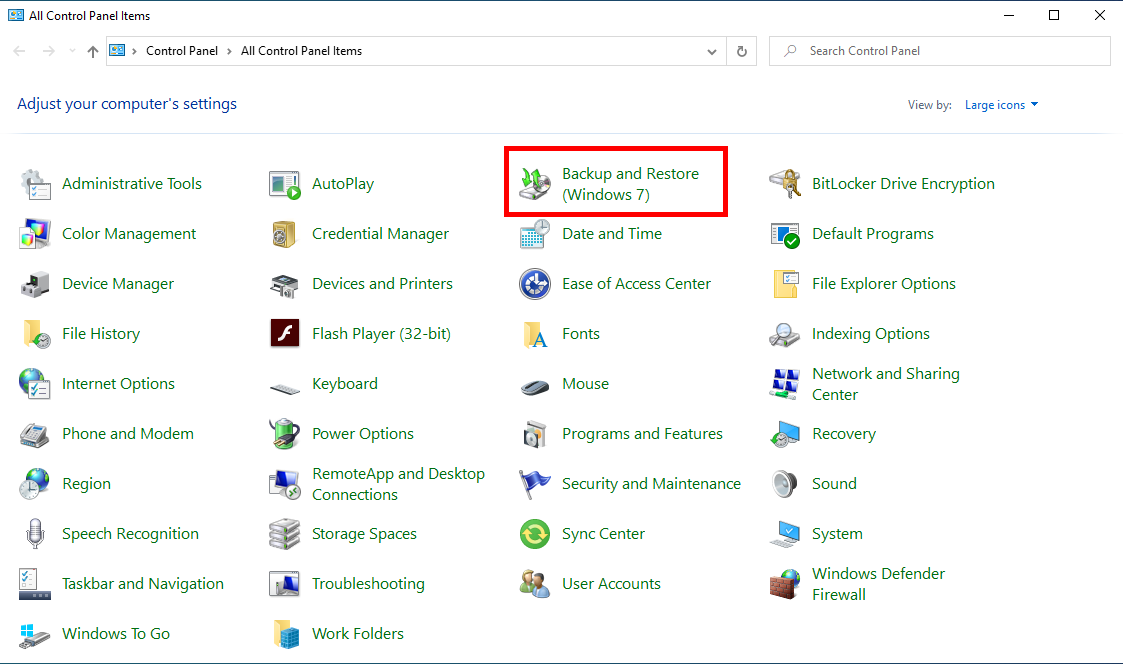Click the BitLocker Drive Encryption icon
1123x664 pixels.
click(x=785, y=184)
